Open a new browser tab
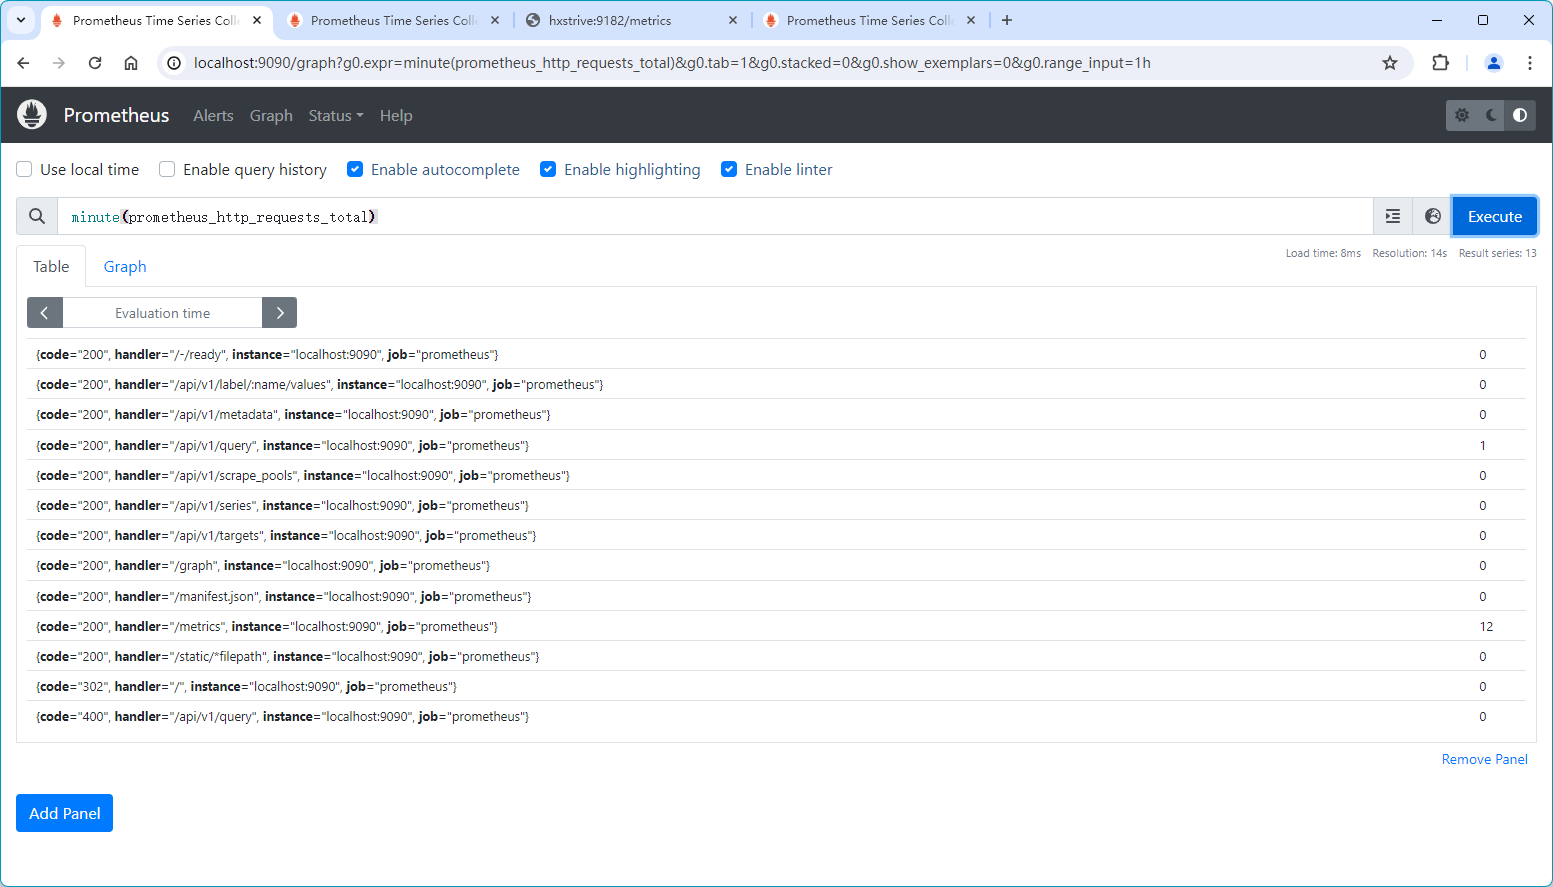The image size is (1553, 887). (x=1007, y=20)
